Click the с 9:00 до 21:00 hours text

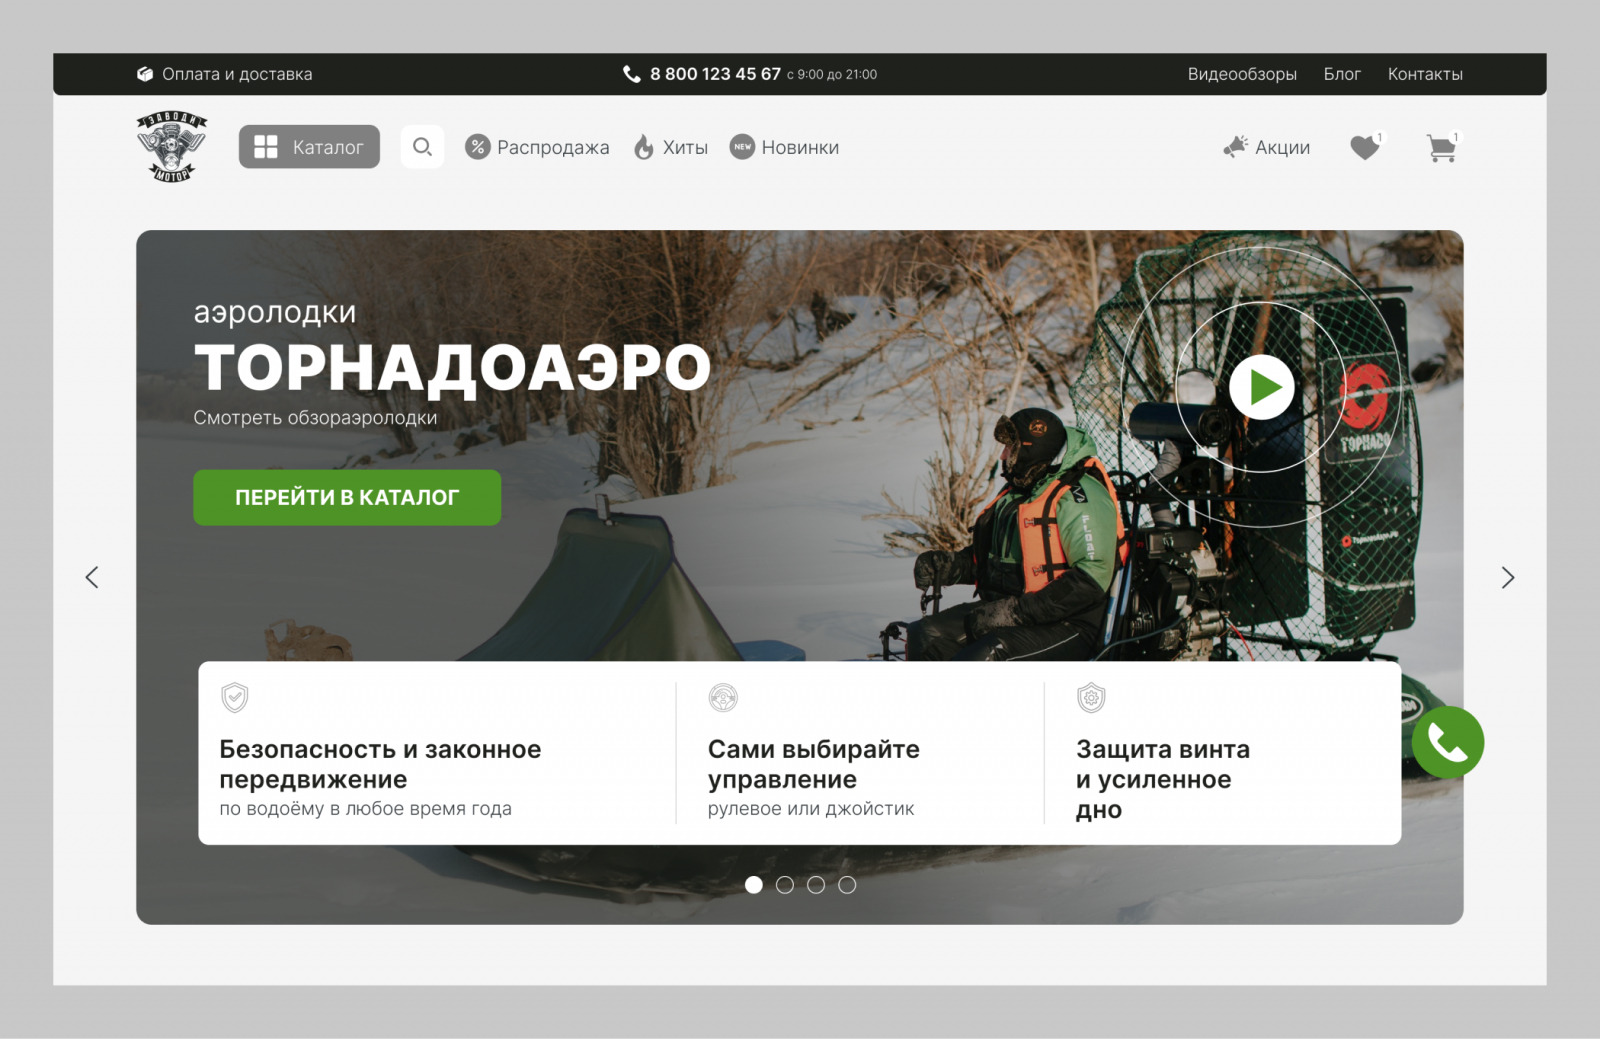[832, 75]
